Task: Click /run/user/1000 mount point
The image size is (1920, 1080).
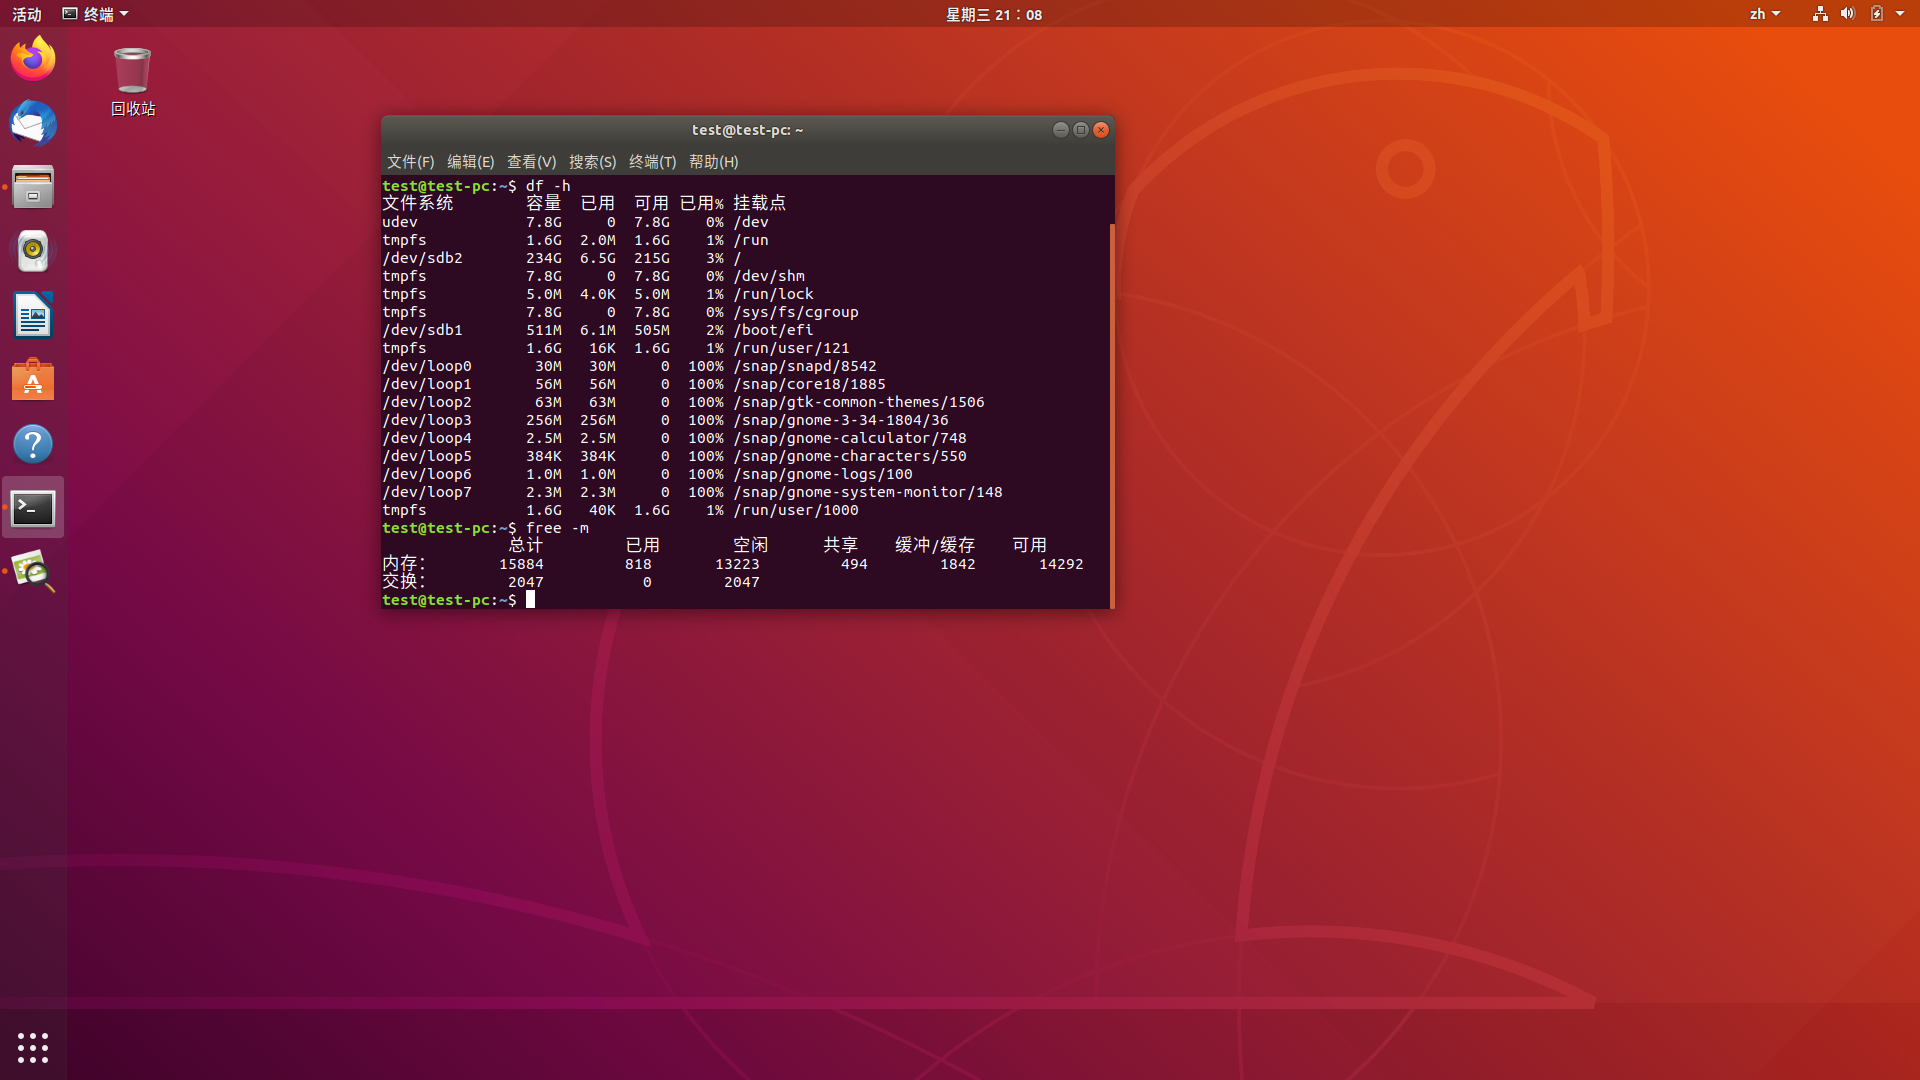Action: point(796,510)
